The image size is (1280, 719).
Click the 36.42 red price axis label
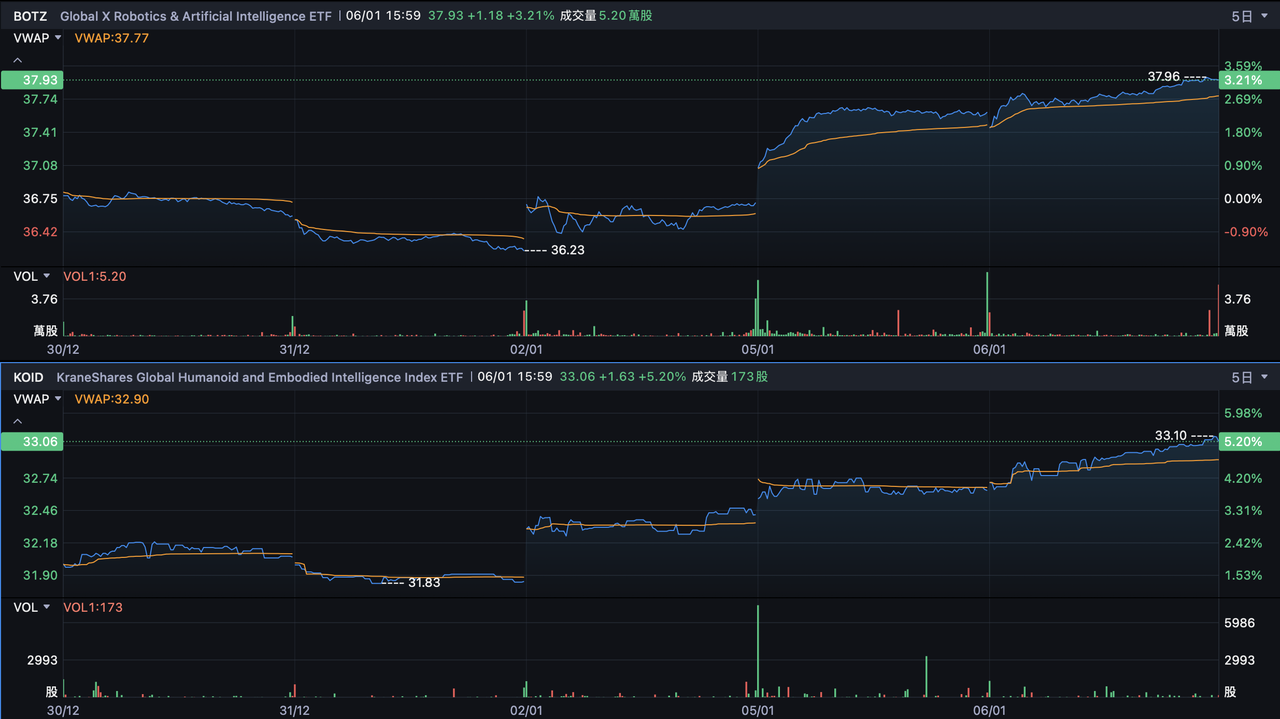click(x=40, y=232)
